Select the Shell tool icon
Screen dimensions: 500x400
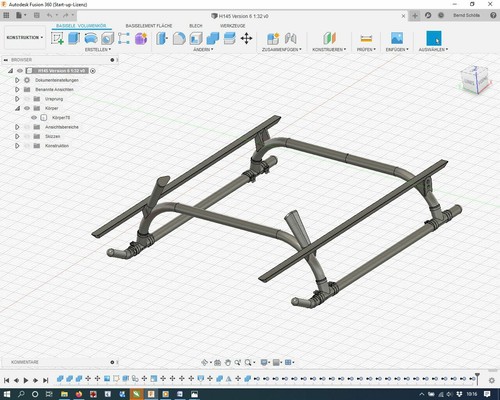(x=196, y=38)
